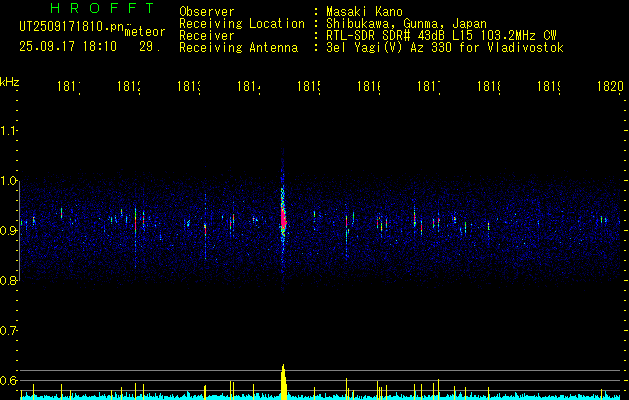Click the 1820 time axis label
Viewport: 629px width, 400px height.
[x=610, y=86]
